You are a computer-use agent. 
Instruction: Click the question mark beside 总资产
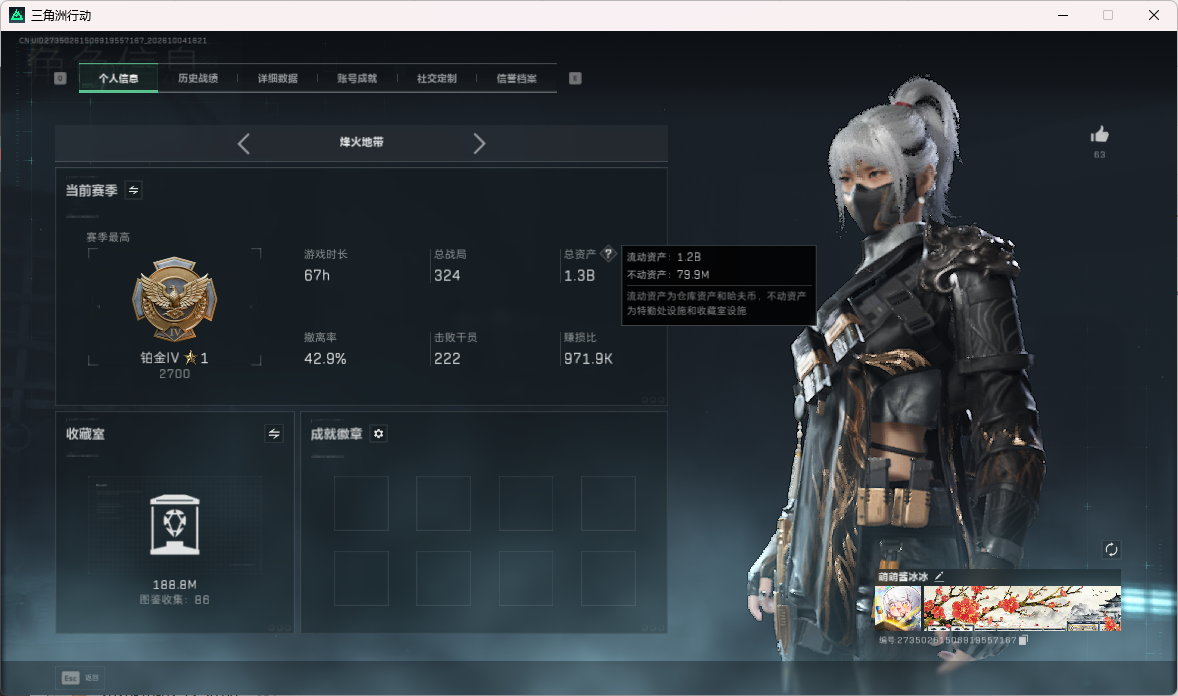coord(609,254)
